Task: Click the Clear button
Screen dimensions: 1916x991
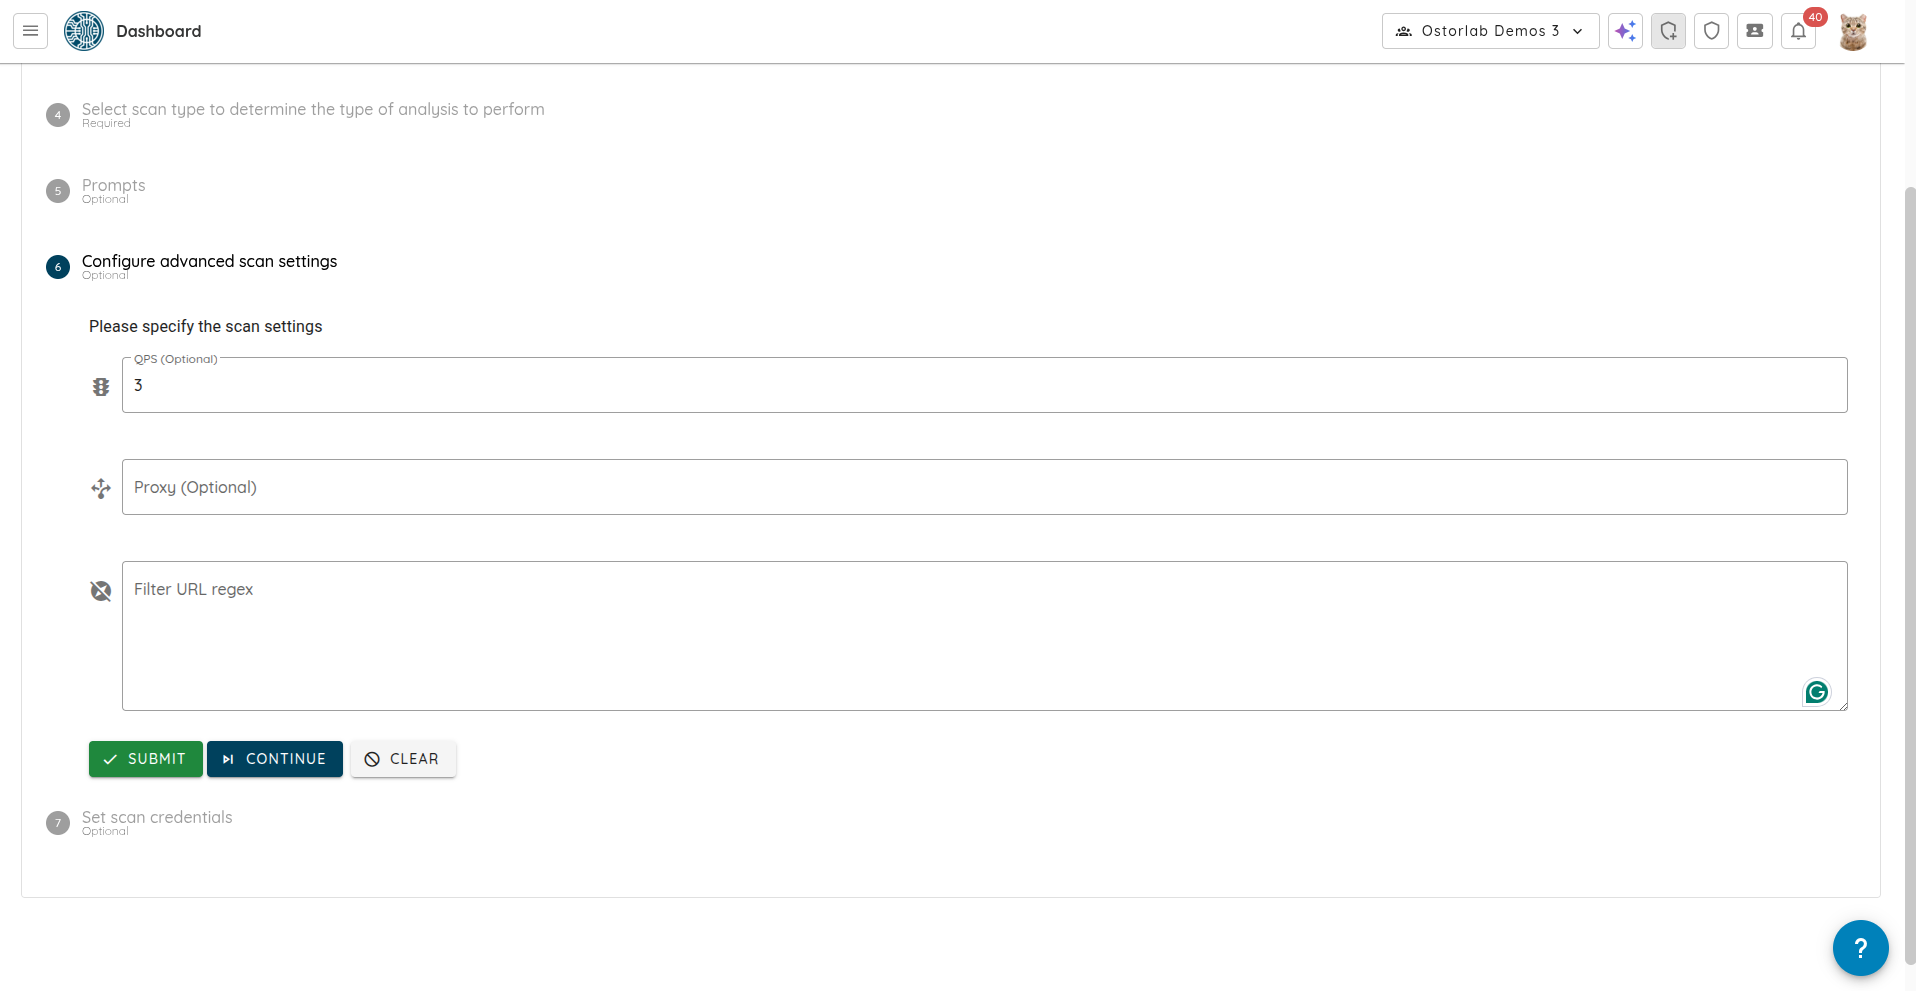Action: pyautogui.click(x=403, y=759)
